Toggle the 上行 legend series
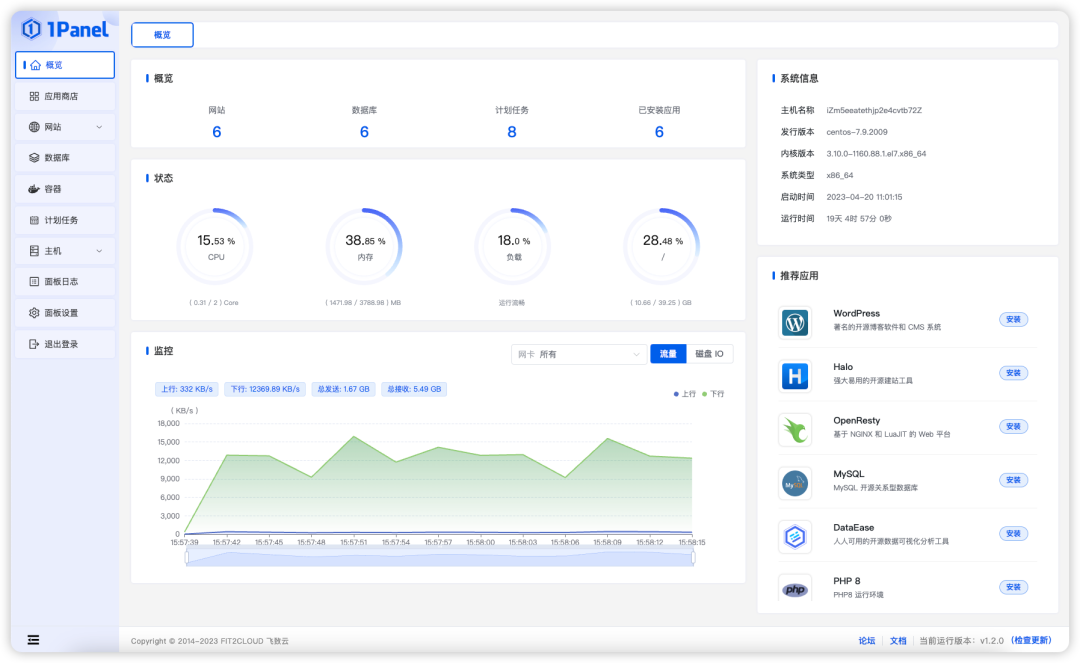The width and height of the screenshot is (1080, 663). 685,394
